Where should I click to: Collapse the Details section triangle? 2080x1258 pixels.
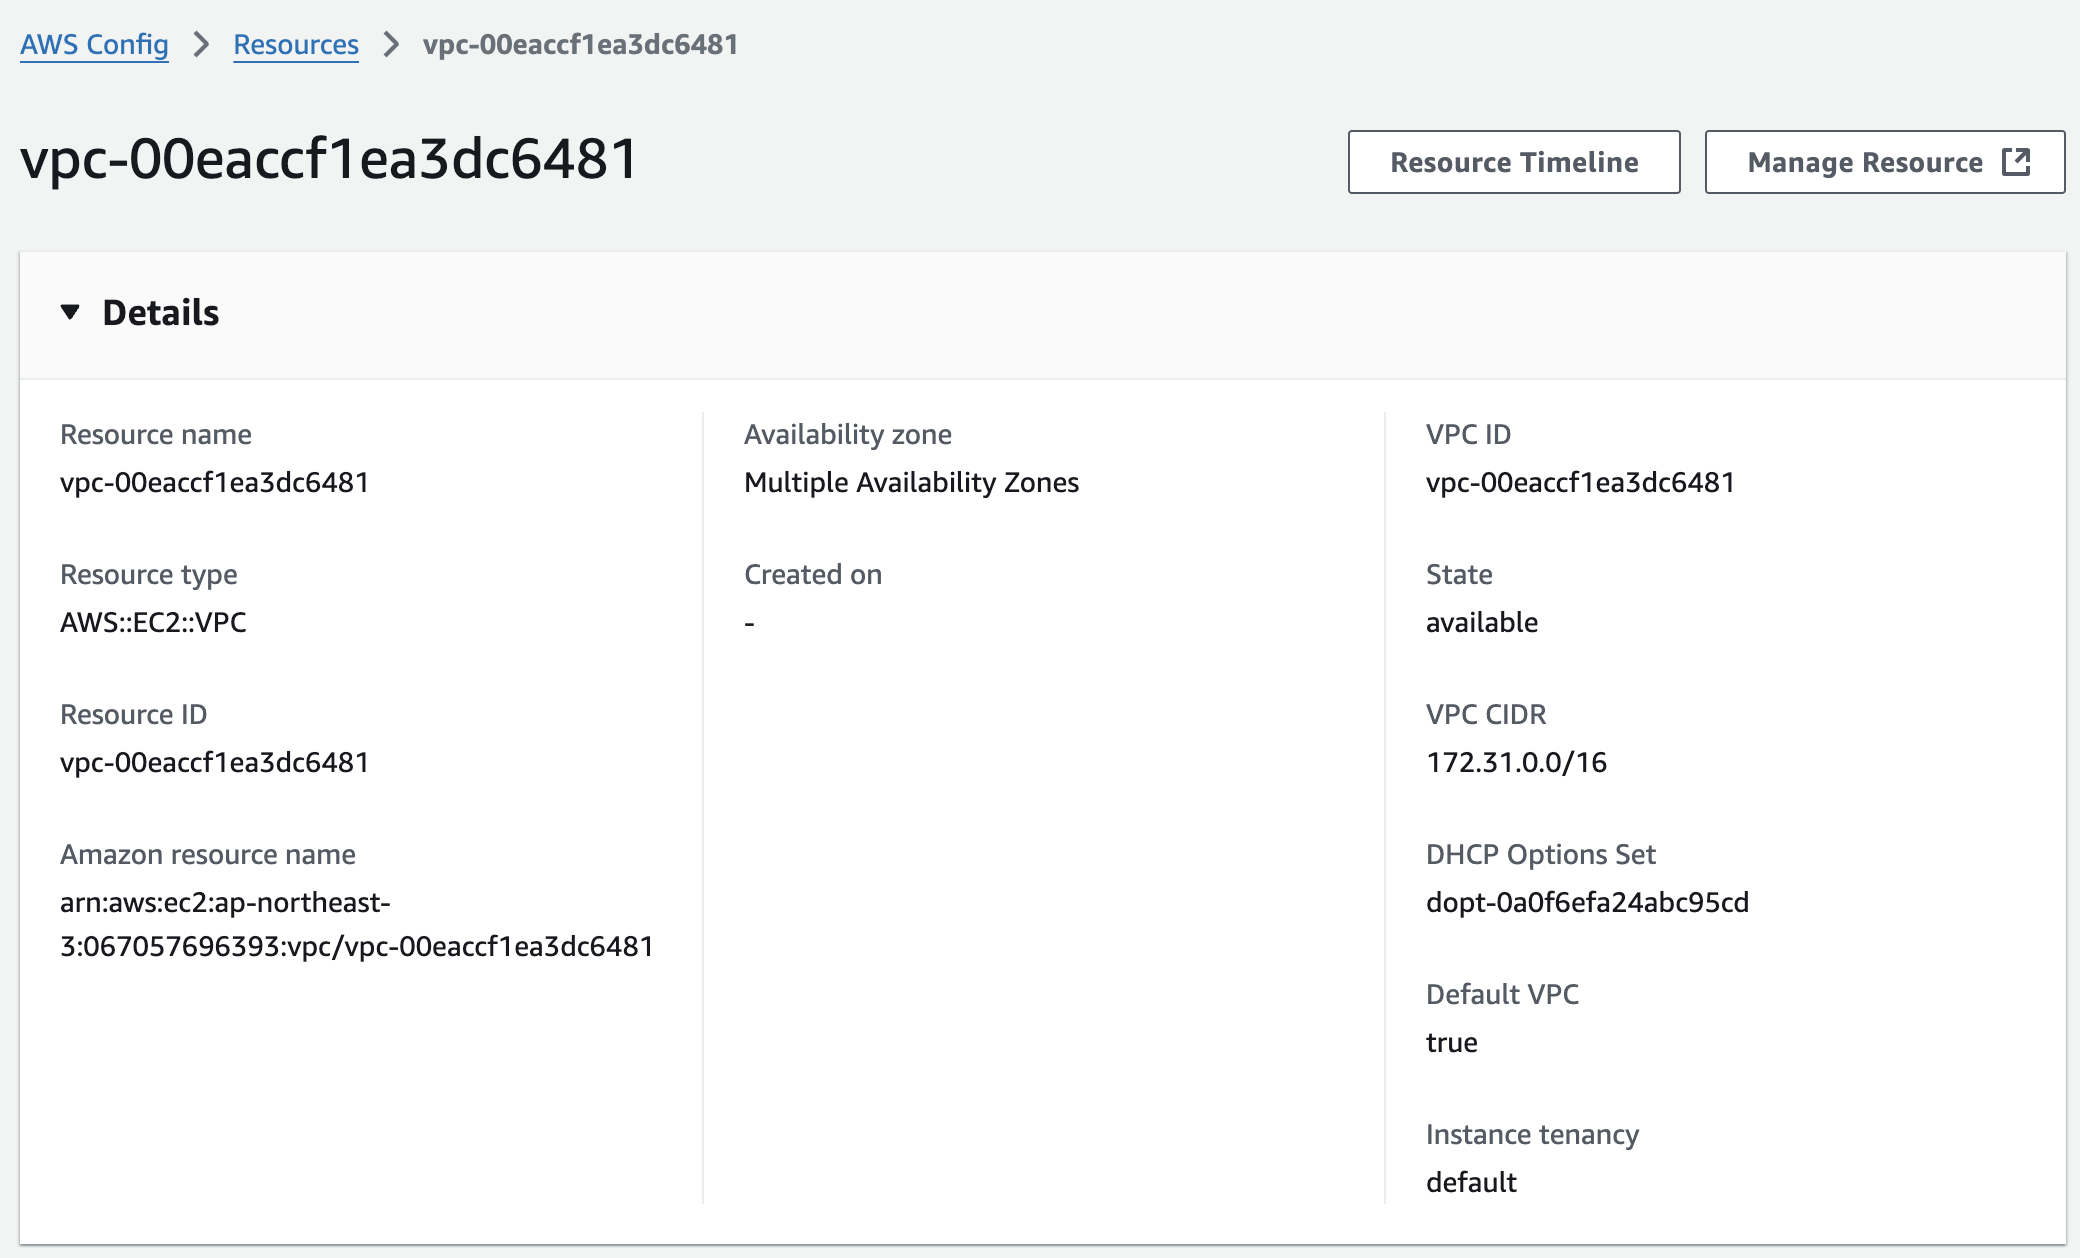[x=70, y=312]
